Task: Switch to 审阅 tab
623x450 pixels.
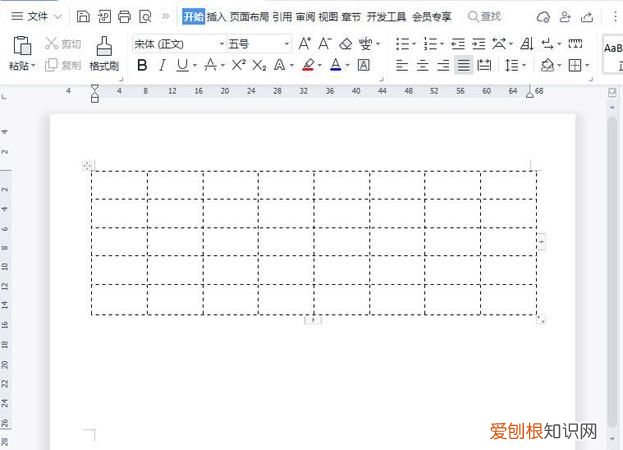Action: tap(305, 17)
